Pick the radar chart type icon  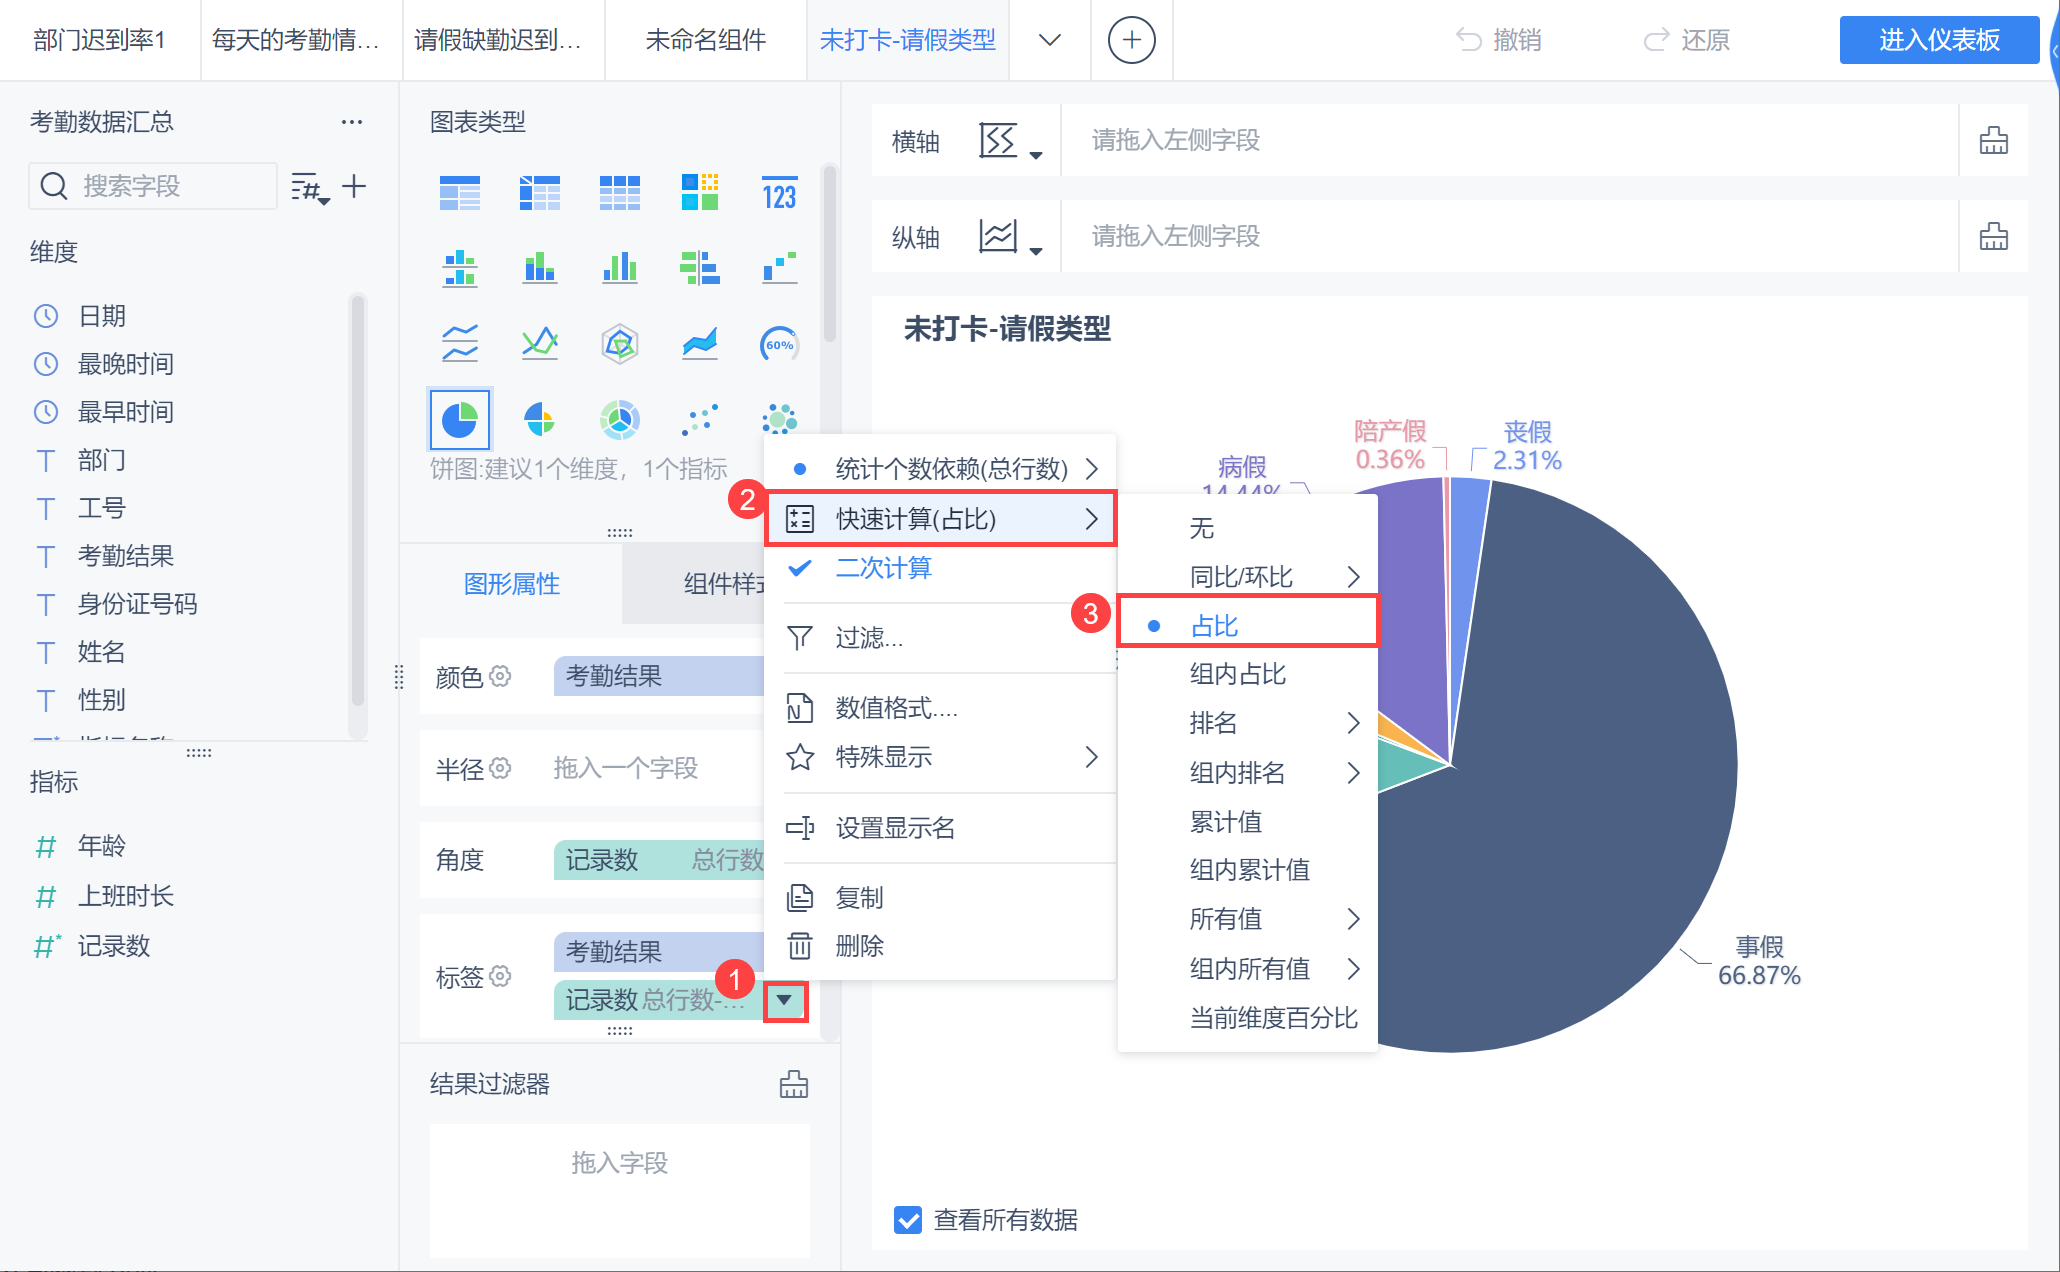620,344
